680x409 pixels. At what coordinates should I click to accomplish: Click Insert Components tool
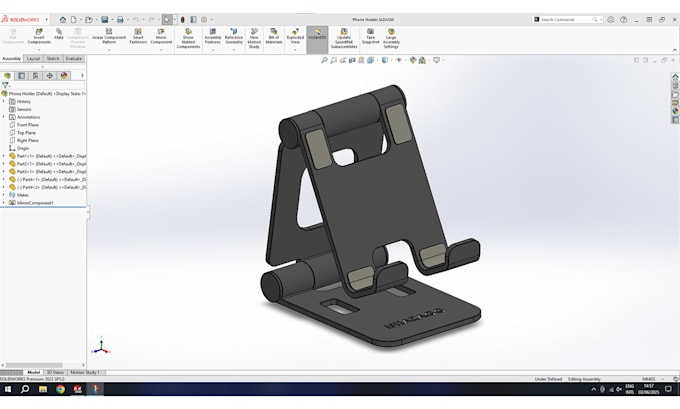tap(39, 36)
